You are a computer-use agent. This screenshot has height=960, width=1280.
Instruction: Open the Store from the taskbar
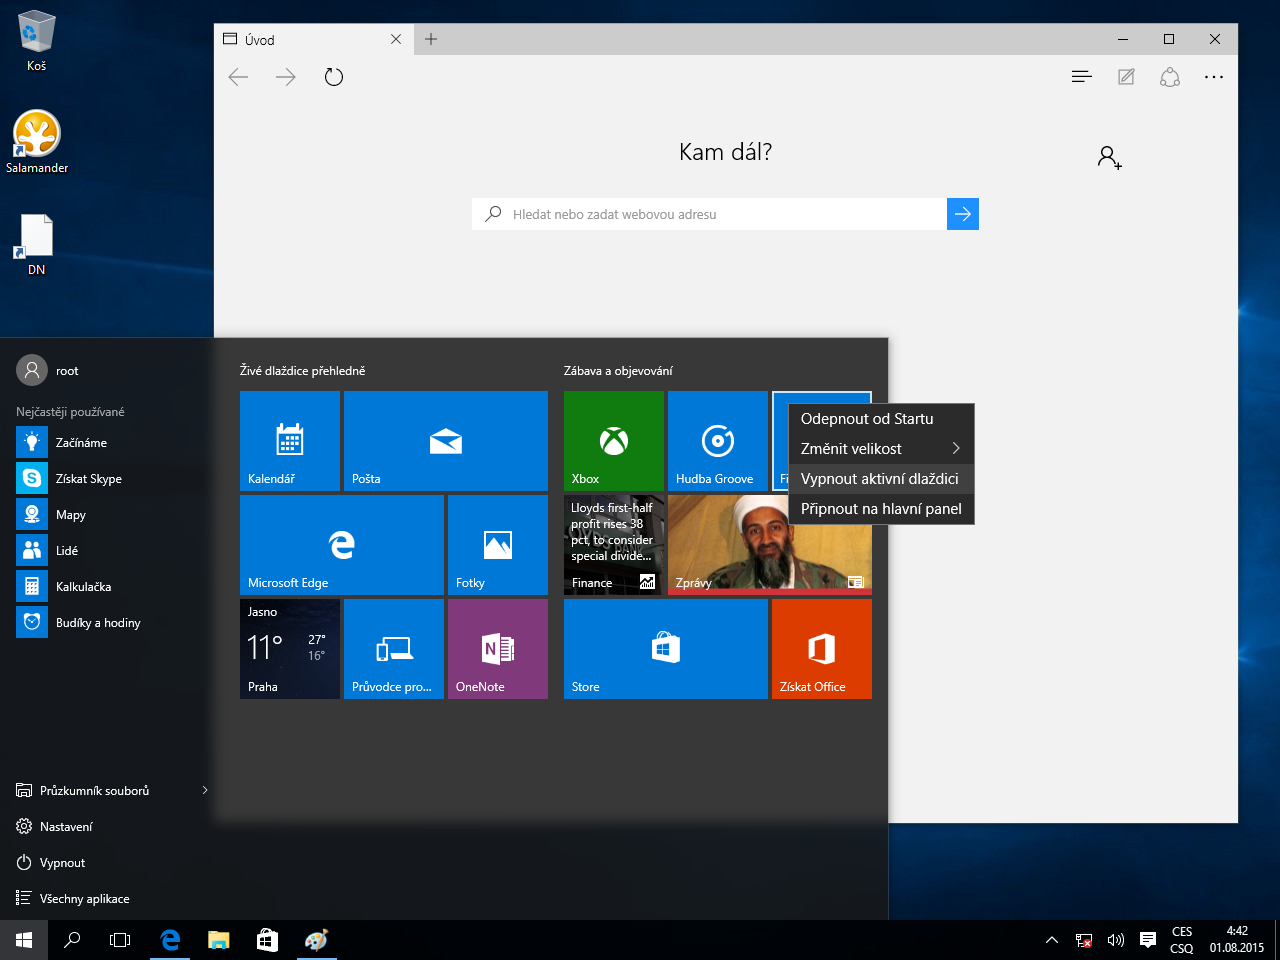point(267,940)
